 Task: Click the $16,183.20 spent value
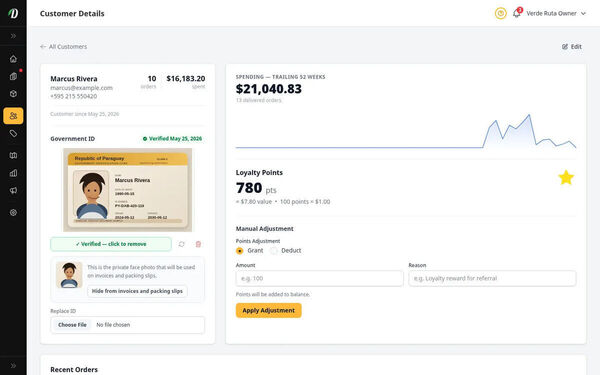point(186,78)
